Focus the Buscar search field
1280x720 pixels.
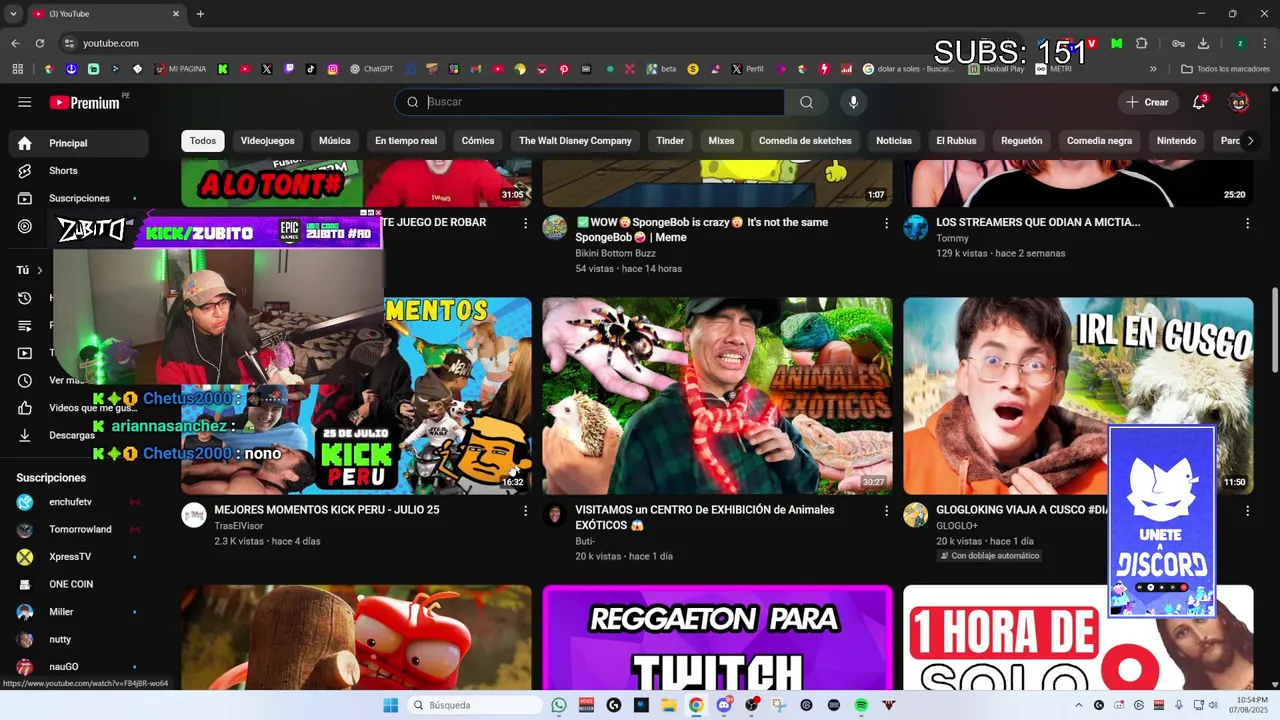pos(590,102)
